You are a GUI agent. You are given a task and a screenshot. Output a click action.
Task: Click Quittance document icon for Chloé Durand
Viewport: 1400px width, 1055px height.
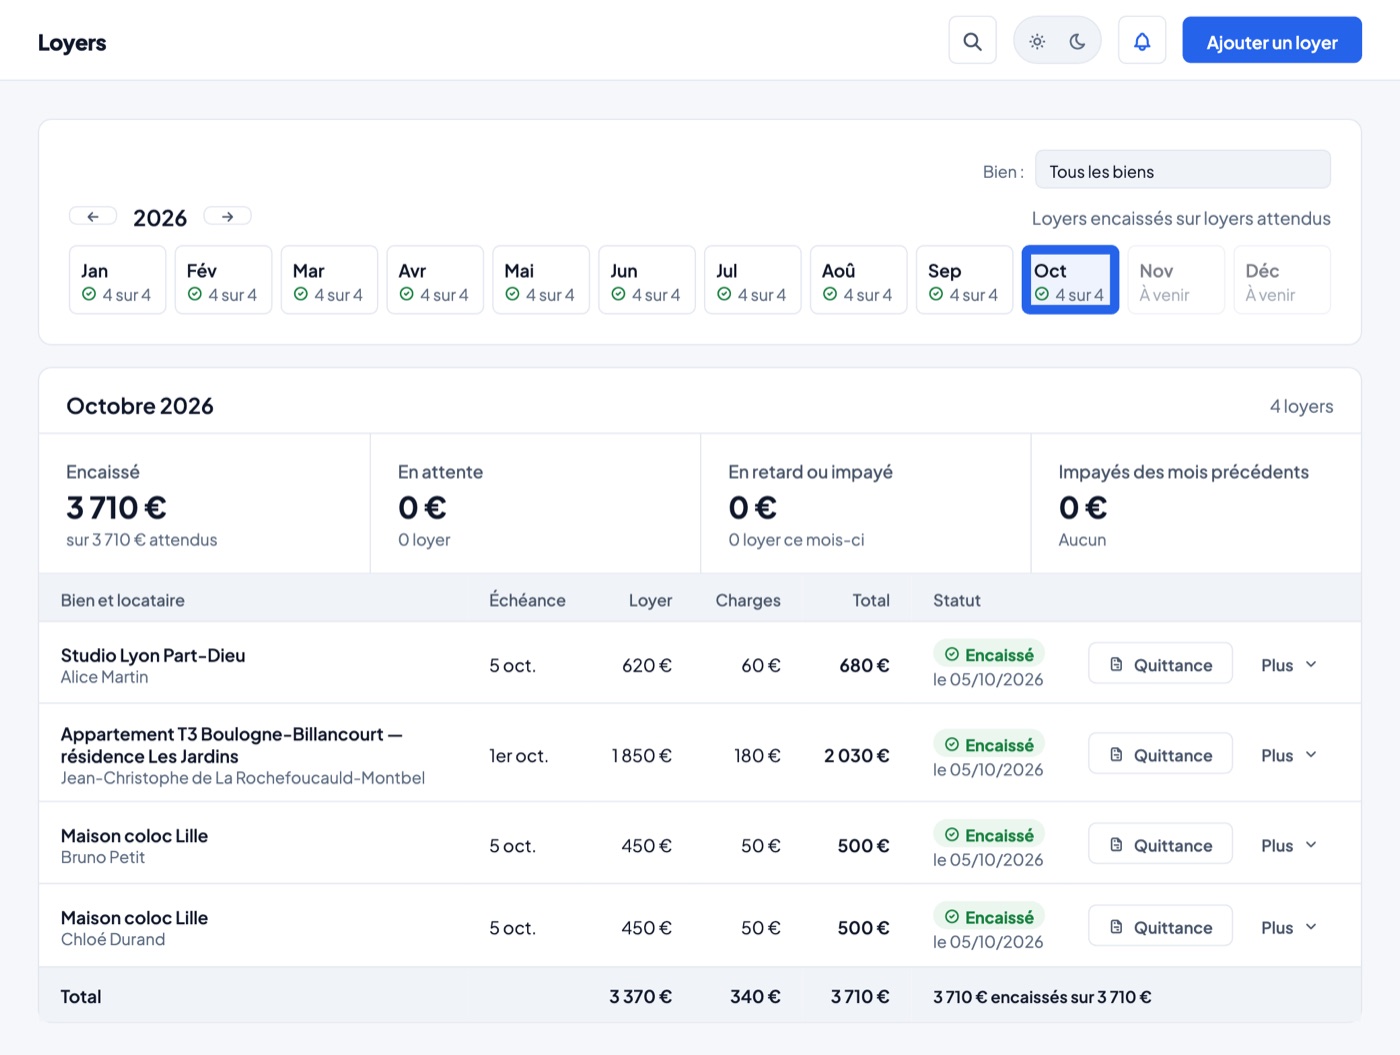click(x=1116, y=927)
